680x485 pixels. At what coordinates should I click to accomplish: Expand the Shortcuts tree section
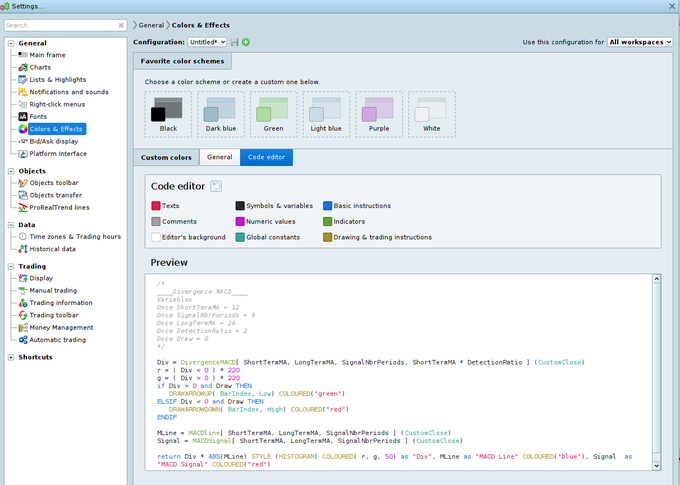pos(10,357)
